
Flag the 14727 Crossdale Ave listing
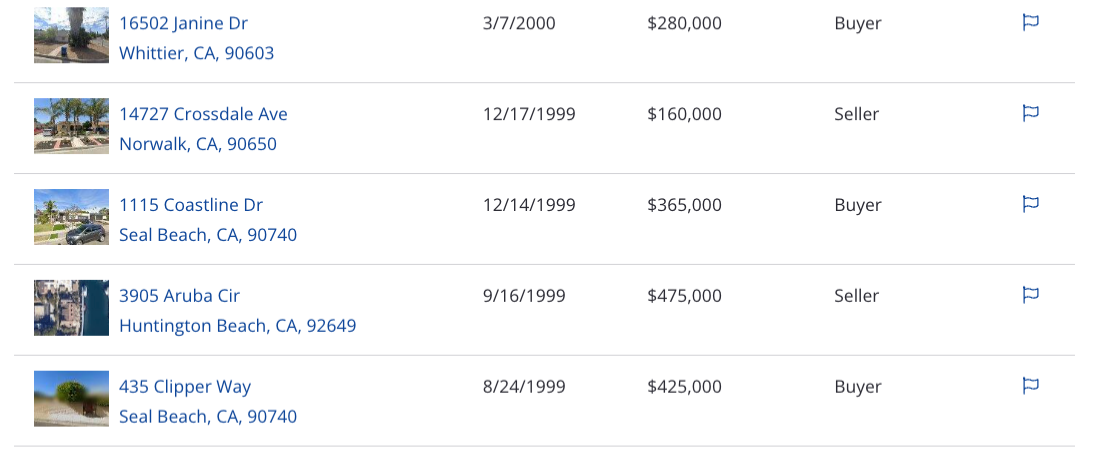1031,113
